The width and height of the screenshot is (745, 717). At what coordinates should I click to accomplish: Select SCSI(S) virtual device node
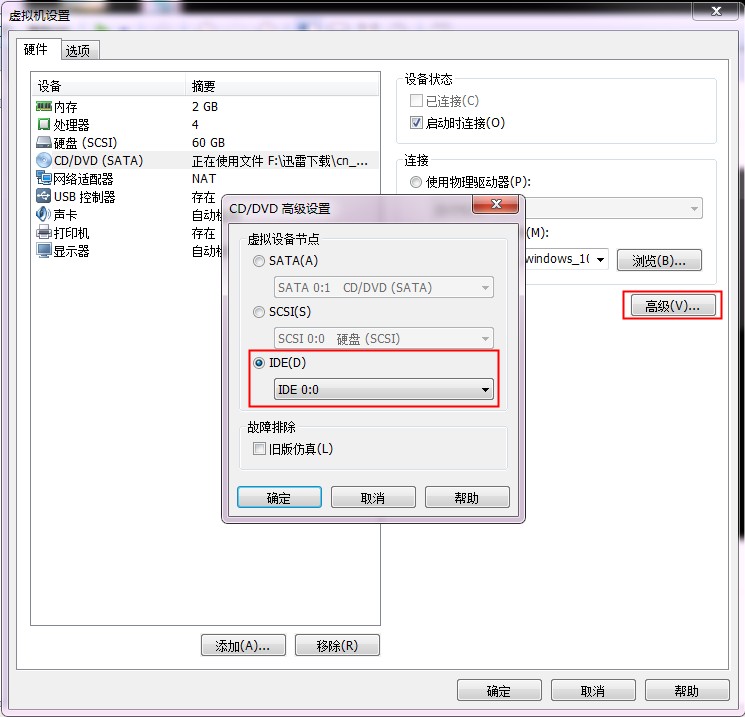pos(259,312)
